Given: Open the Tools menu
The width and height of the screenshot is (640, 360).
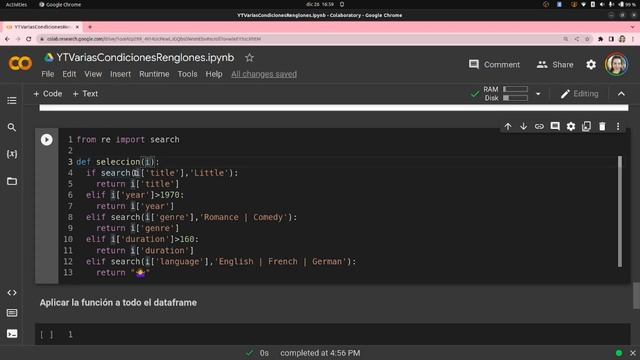Looking at the screenshot, I should tap(187, 74).
